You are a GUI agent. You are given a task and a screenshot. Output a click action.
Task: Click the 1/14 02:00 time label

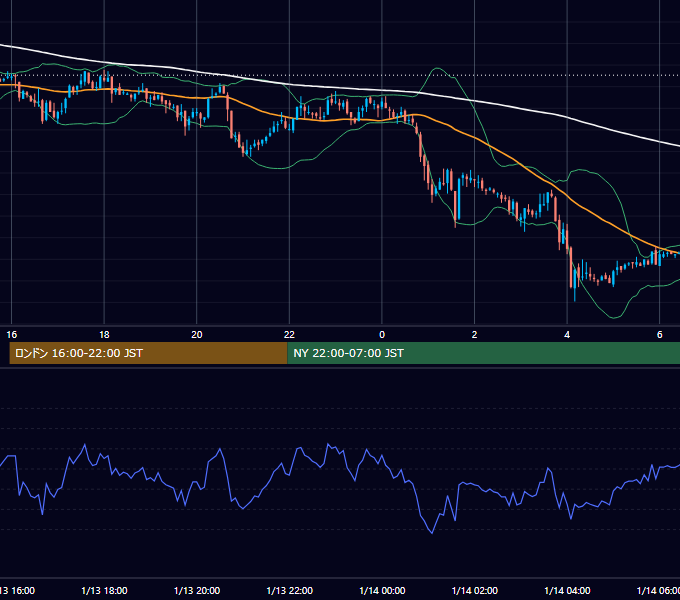[474, 590]
